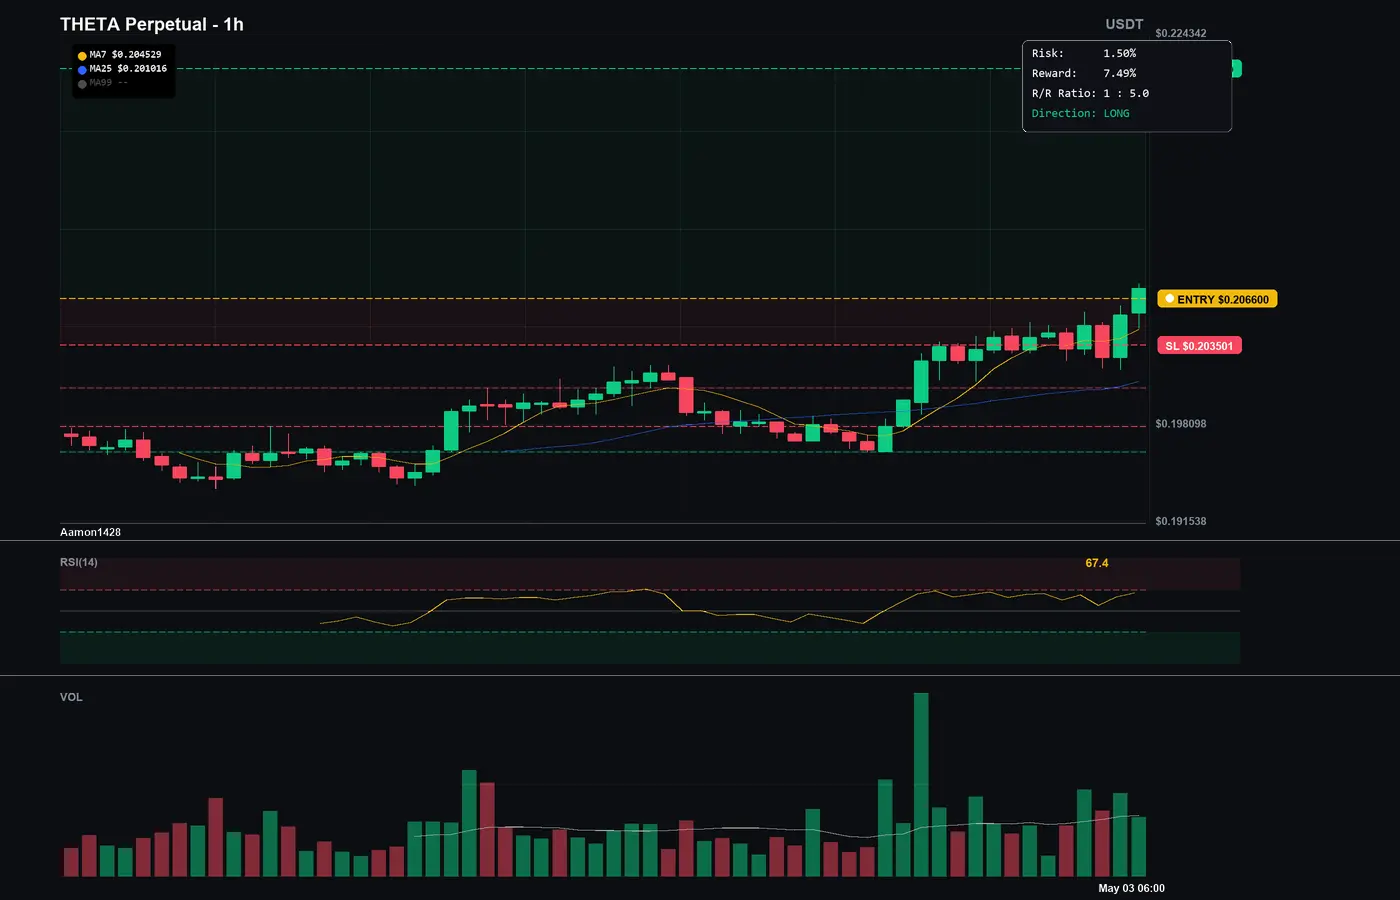This screenshot has width=1400, height=900.
Task: Click the May 03 06:00 time label
Action: click(1131, 888)
